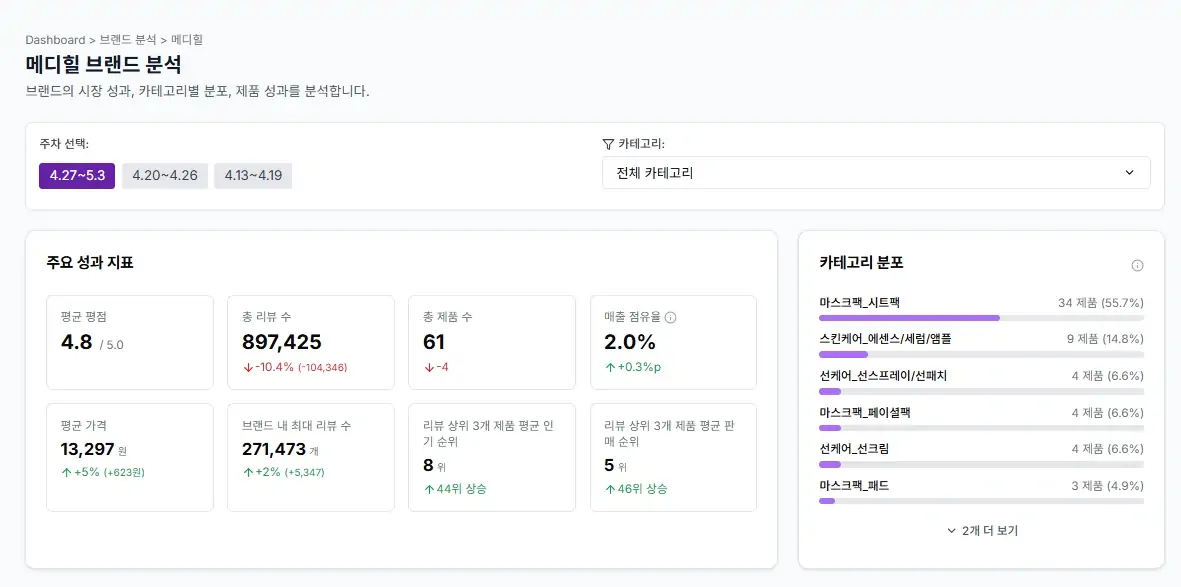Click the 메디힐 breadcrumb item
Screen dimensions: 1181x587
tap(187, 39)
